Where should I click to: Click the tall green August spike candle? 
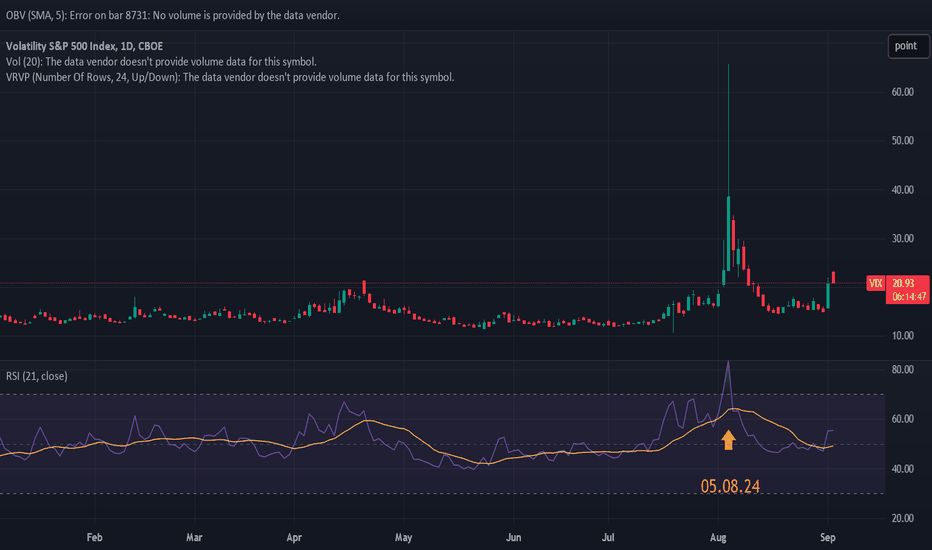click(728, 233)
